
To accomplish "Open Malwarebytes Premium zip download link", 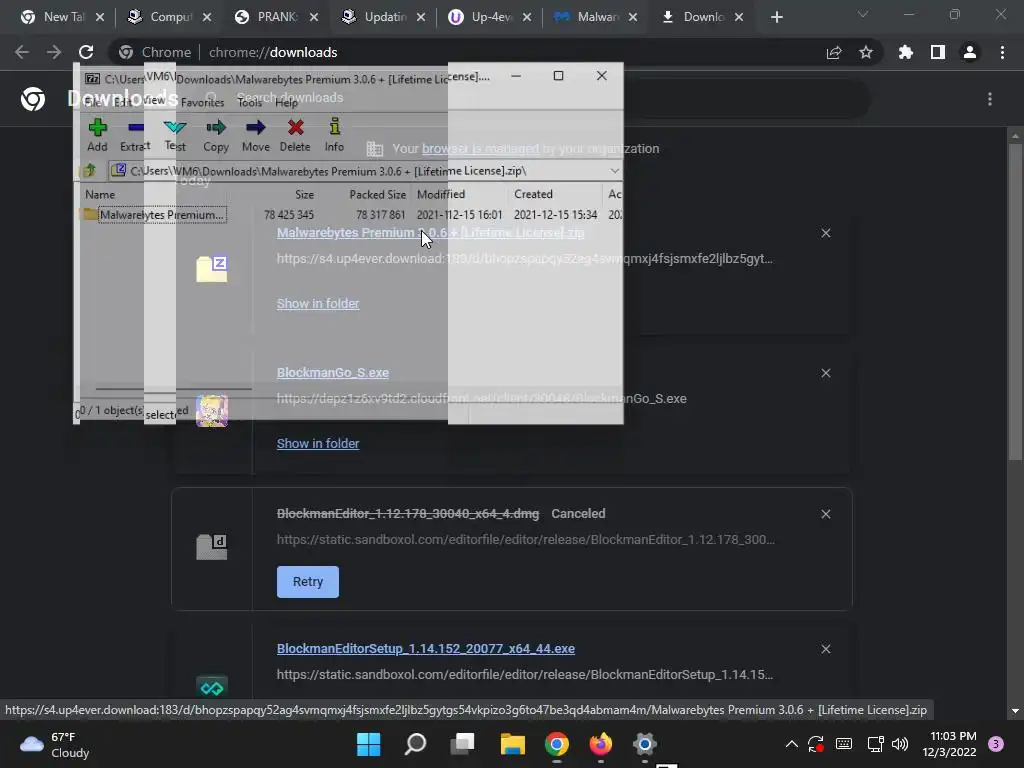I will coord(430,232).
